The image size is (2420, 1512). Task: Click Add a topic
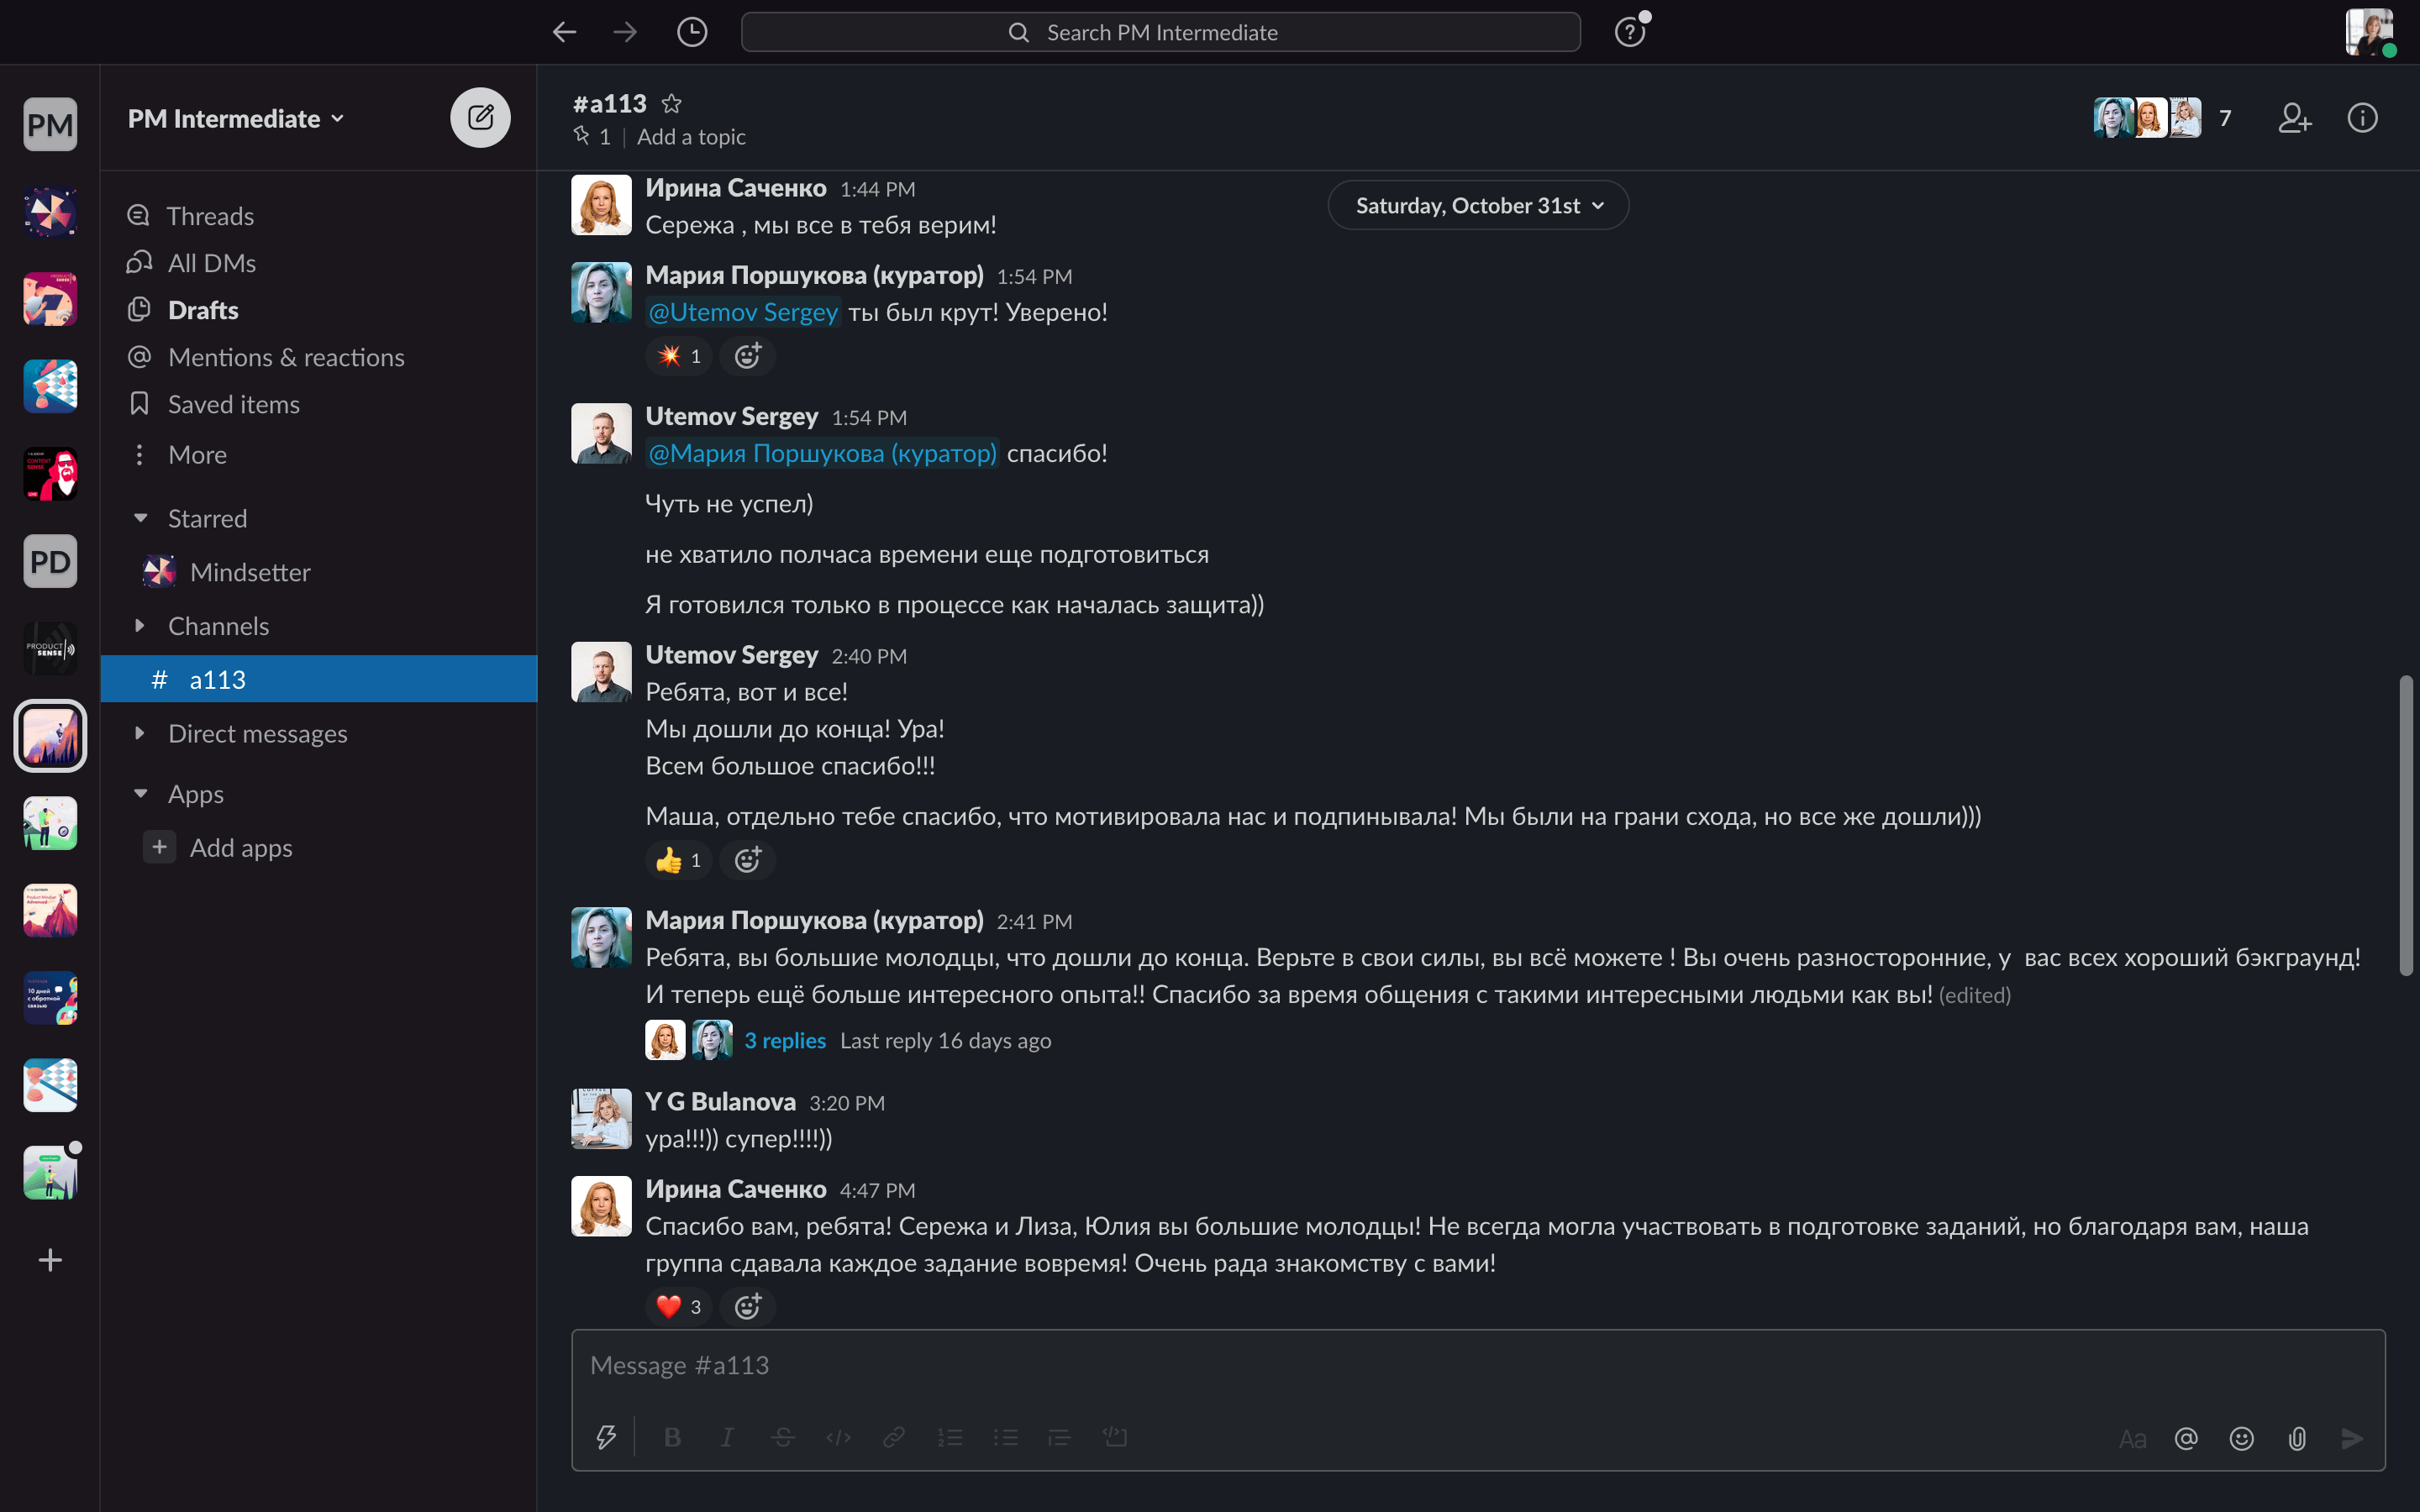[x=691, y=137]
